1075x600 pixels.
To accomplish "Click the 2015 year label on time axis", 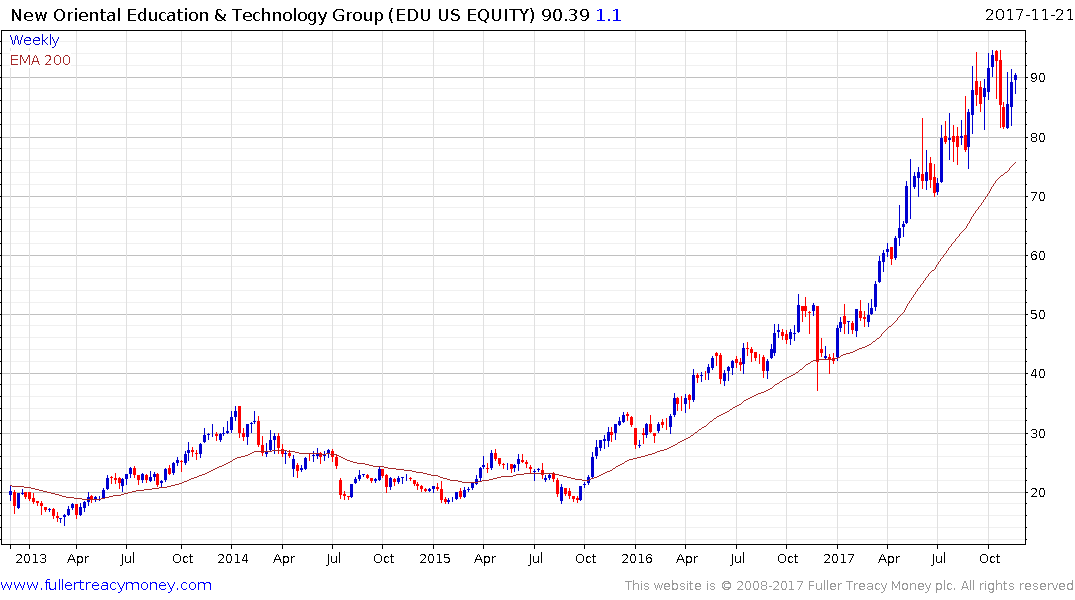I will 435,559.
